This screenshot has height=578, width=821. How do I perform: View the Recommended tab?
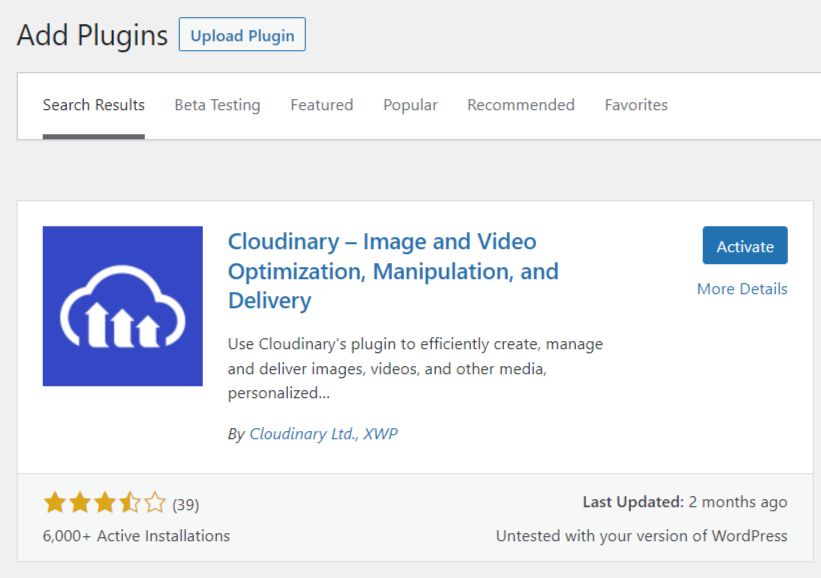[521, 105]
